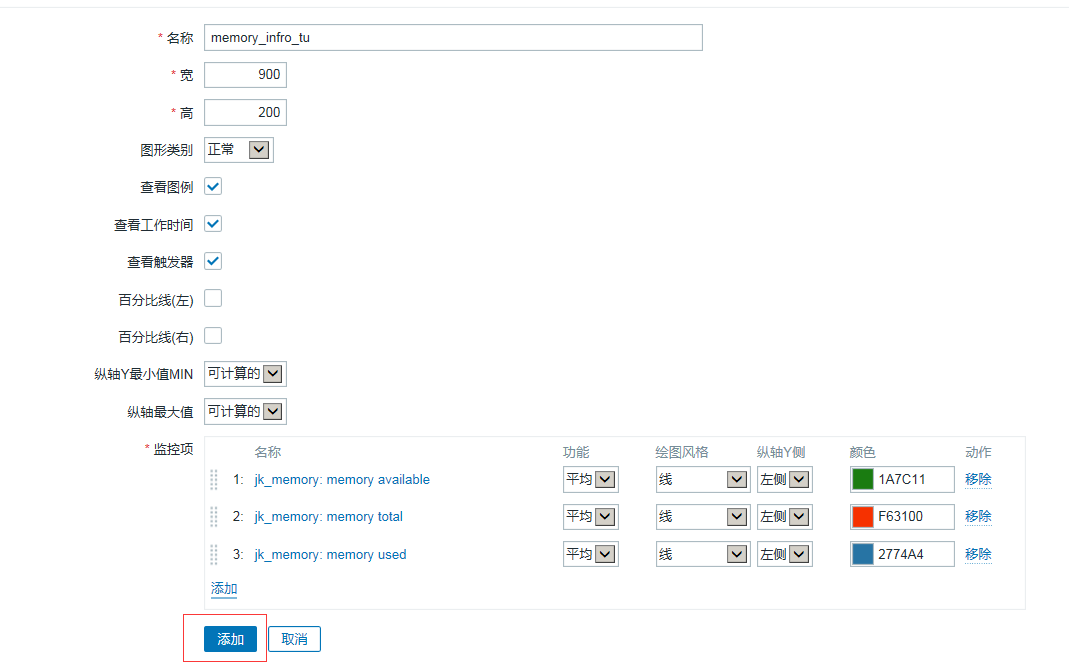
Task: Grab drag handle for memory total row
Action: pos(214,517)
